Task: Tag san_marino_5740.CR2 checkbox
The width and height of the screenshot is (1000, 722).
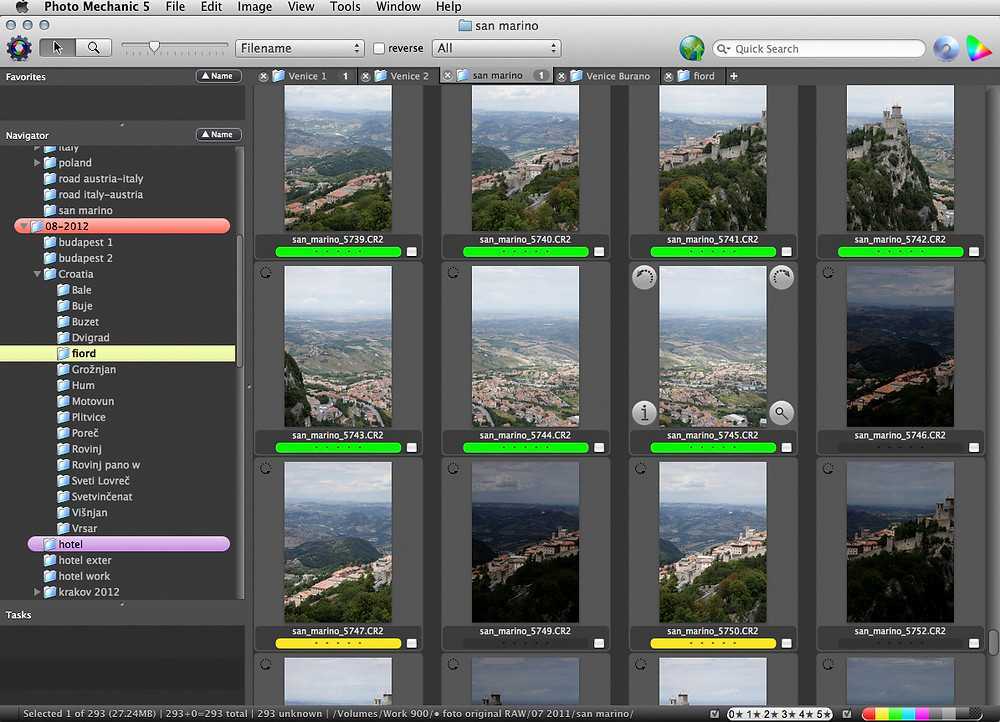Action: (x=599, y=252)
